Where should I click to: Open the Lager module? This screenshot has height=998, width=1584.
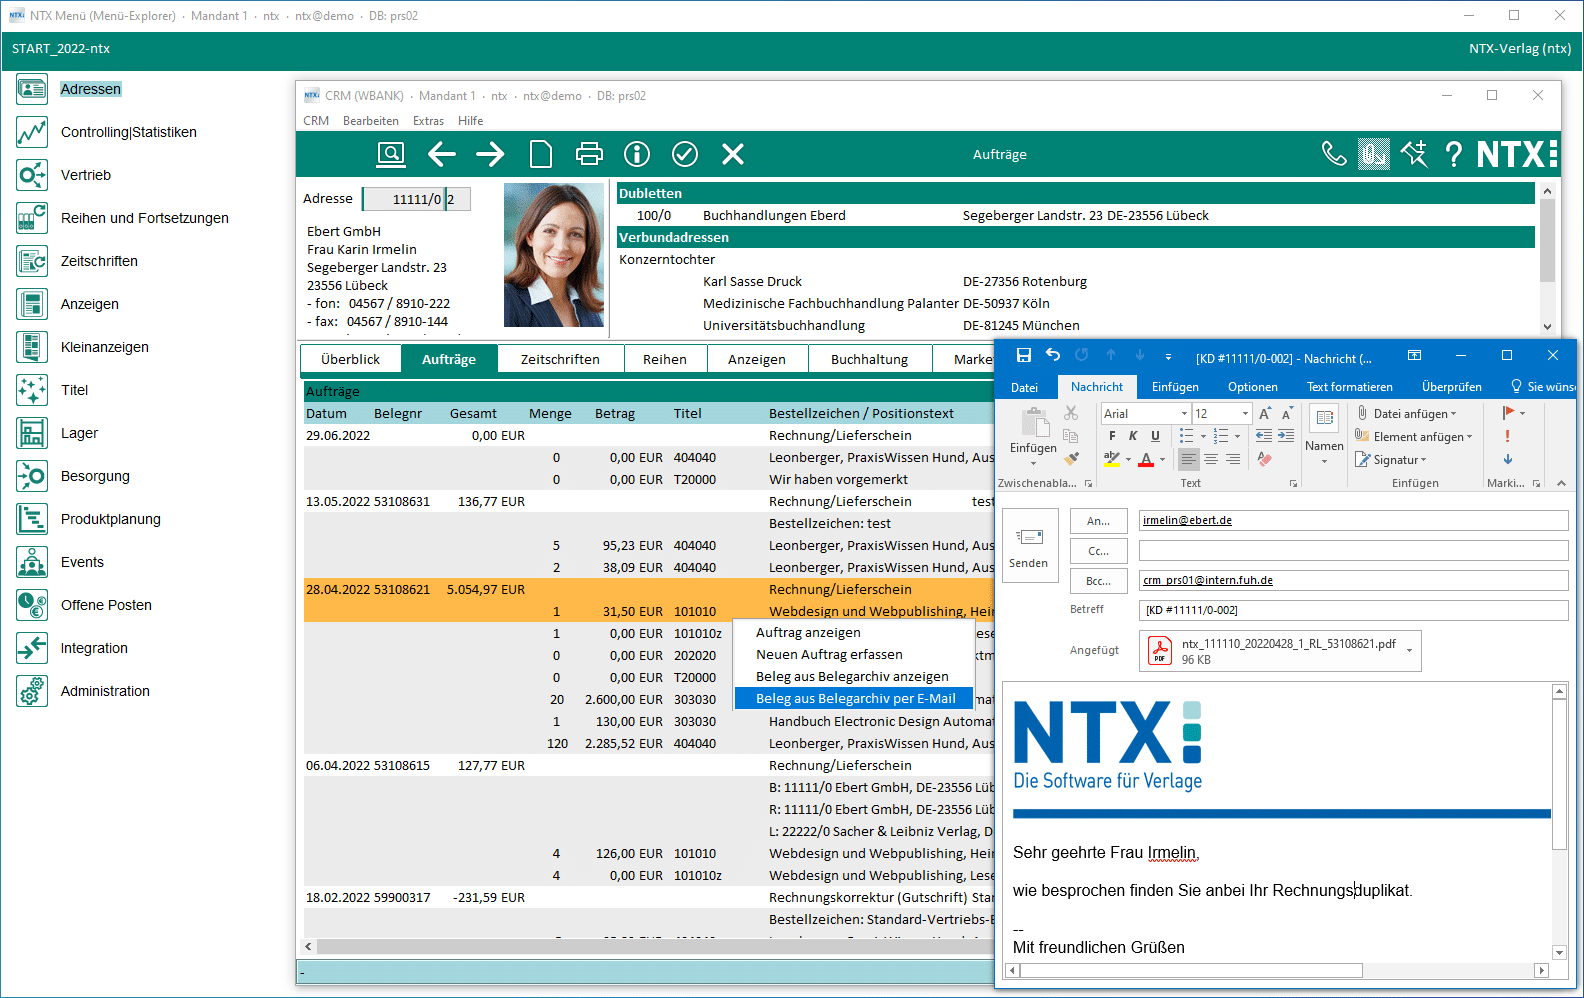[x=79, y=433]
